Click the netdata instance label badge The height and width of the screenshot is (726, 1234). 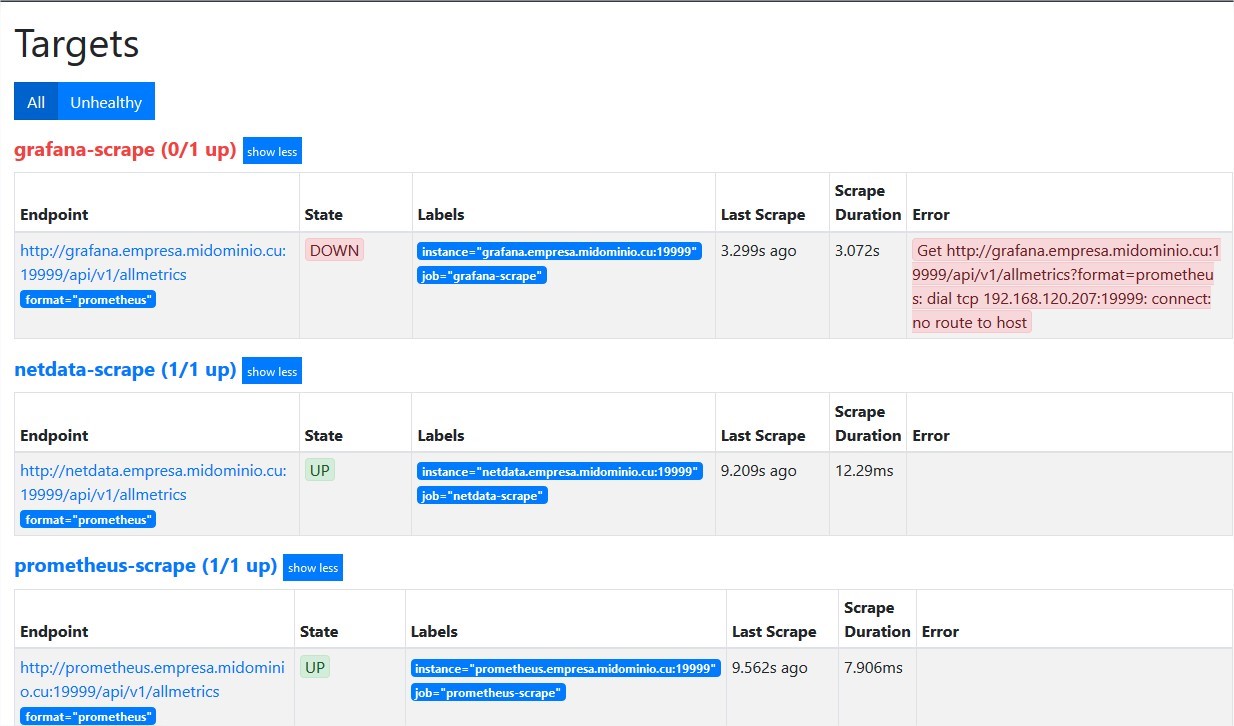click(560, 471)
